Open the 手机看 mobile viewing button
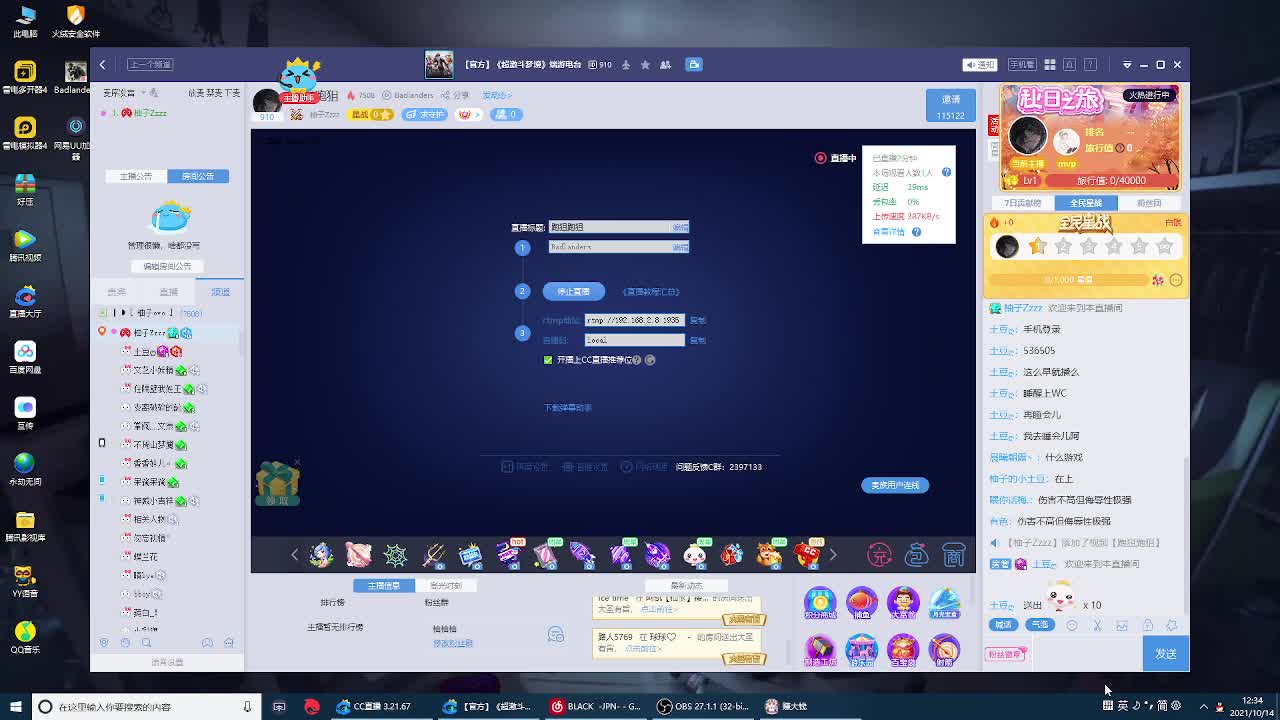Viewport: 1280px width, 720px height. 1021,64
